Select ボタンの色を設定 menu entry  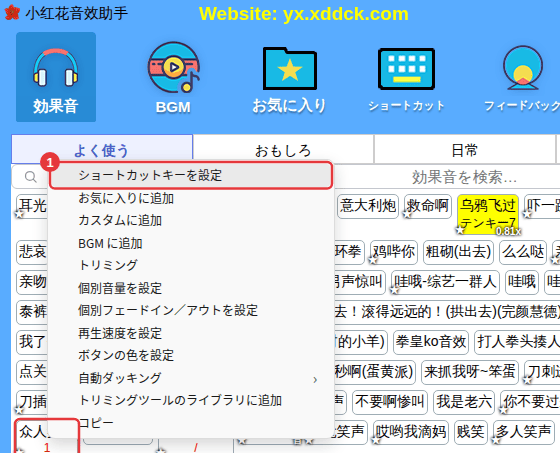[x=191, y=355]
